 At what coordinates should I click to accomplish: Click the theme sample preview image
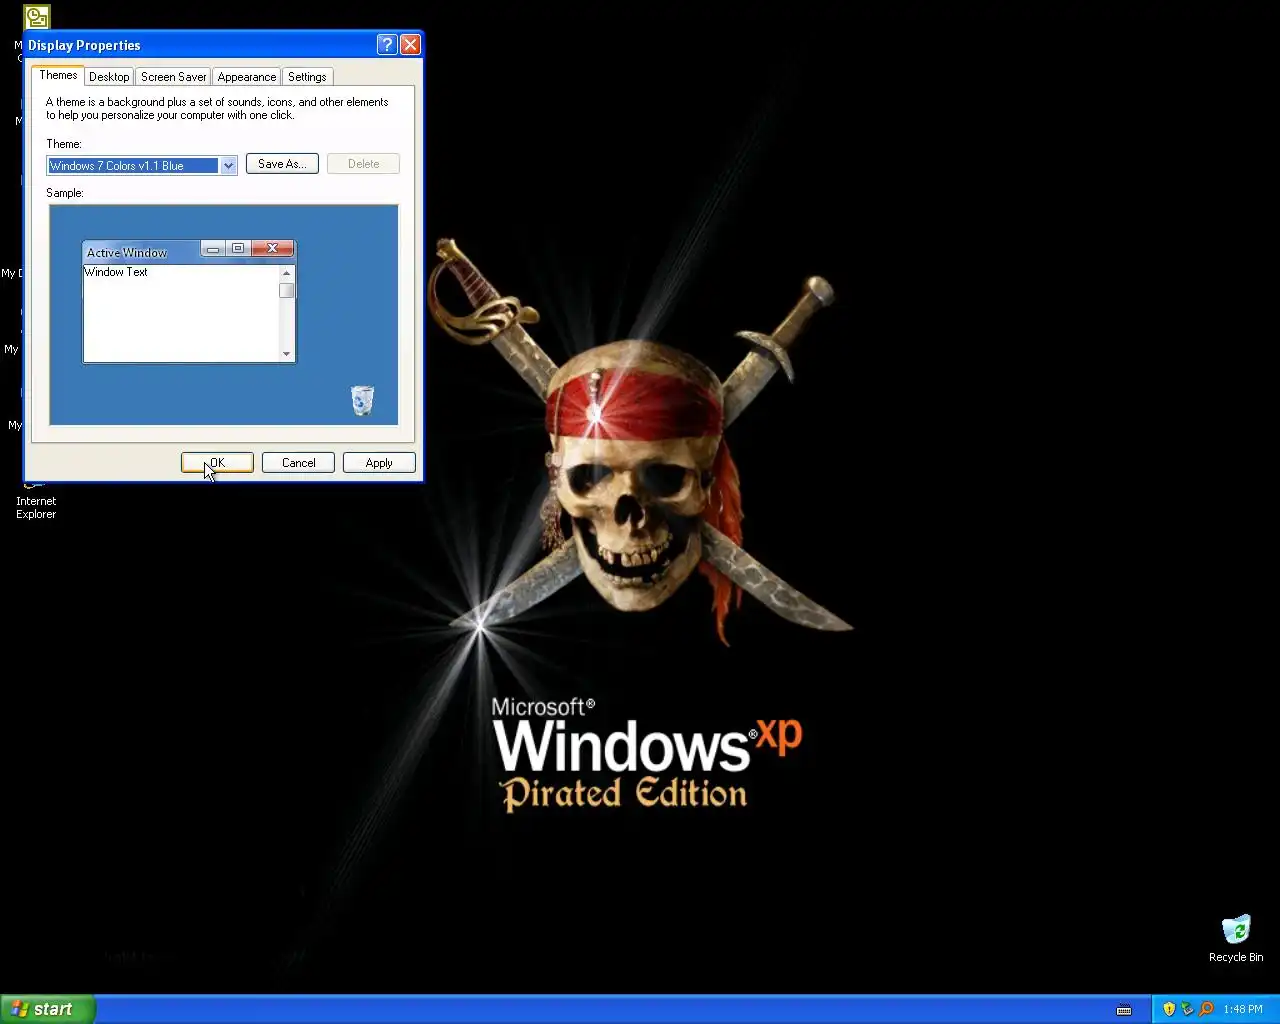click(x=224, y=315)
